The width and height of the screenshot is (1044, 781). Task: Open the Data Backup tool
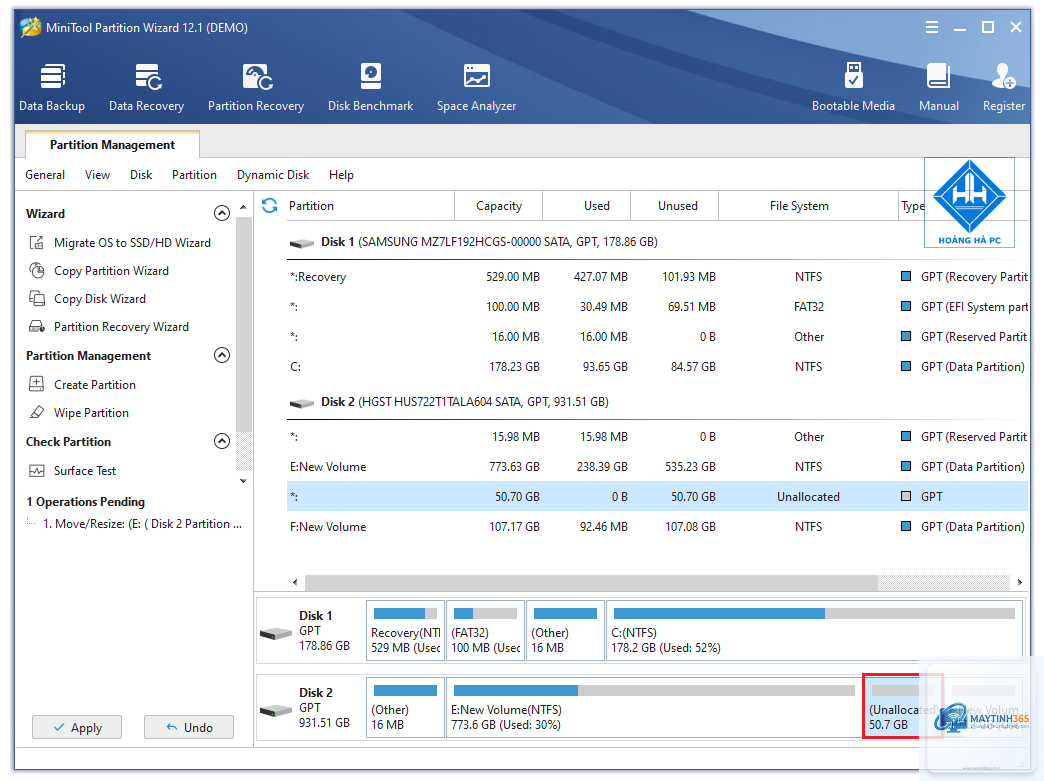point(52,87)
